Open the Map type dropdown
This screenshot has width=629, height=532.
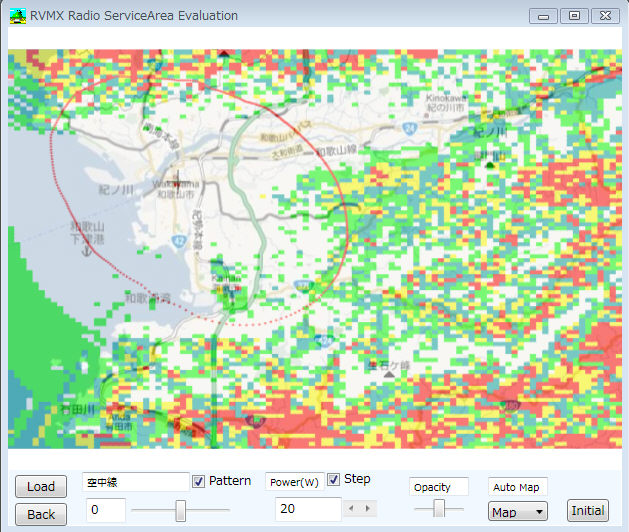pyautogui.click(x=517, y=511)
